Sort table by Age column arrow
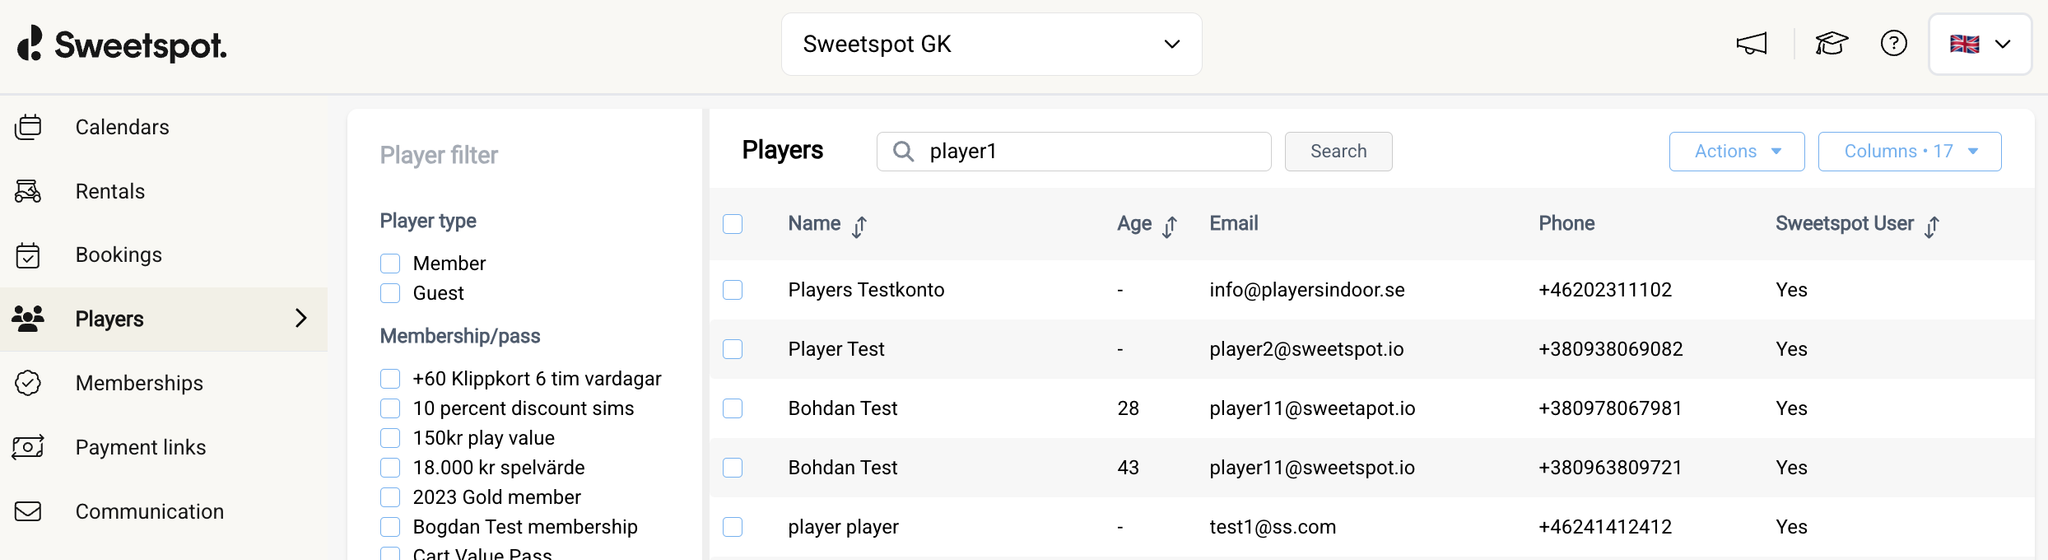 pyautogui.click(x=1169, y=226)
